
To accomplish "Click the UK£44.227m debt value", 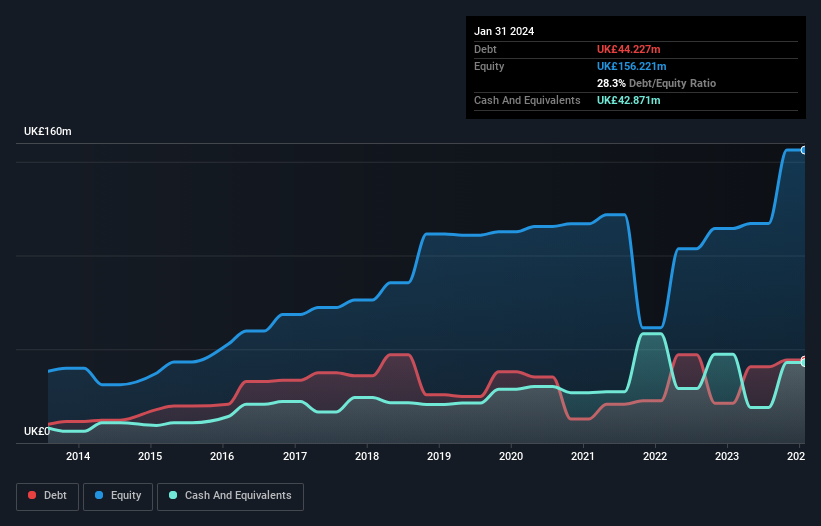I will (x=628, y=49).
